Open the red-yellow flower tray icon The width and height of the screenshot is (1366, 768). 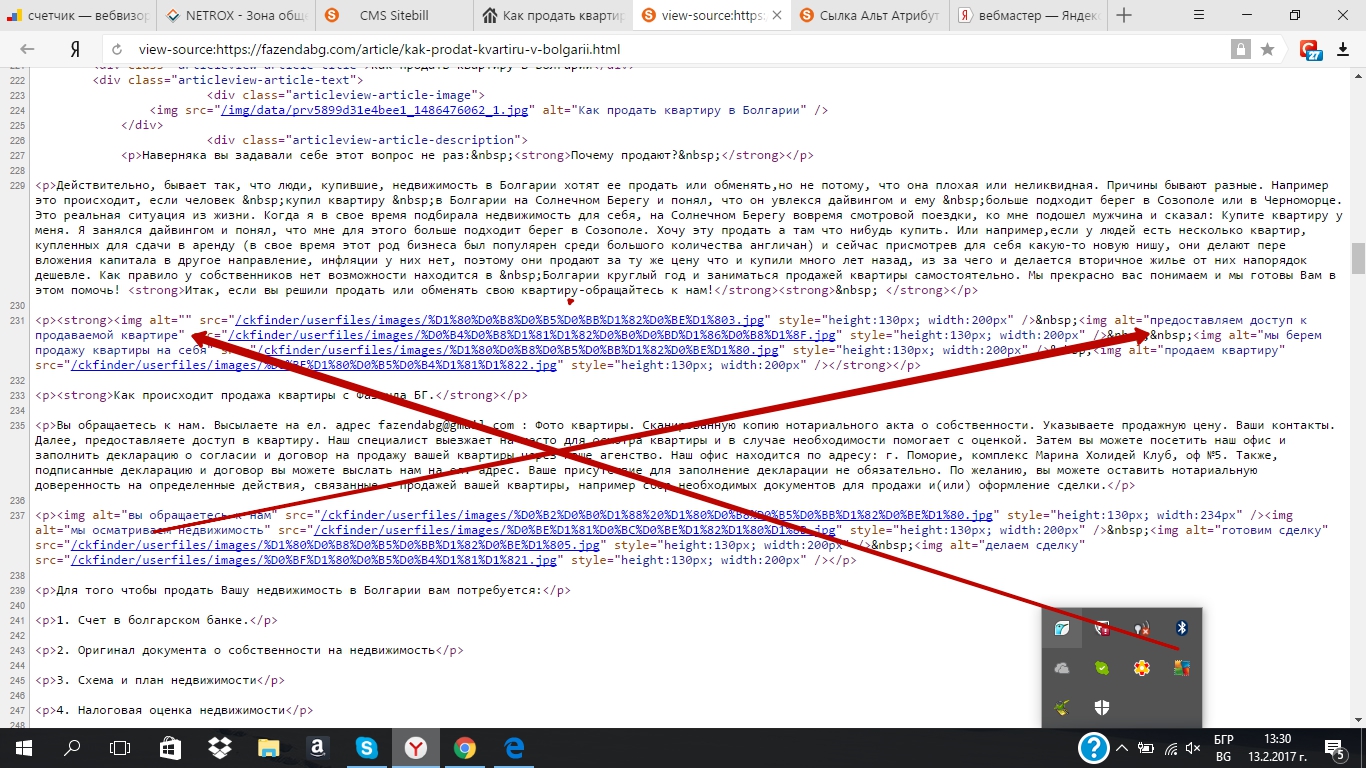tap(1141, 668)
